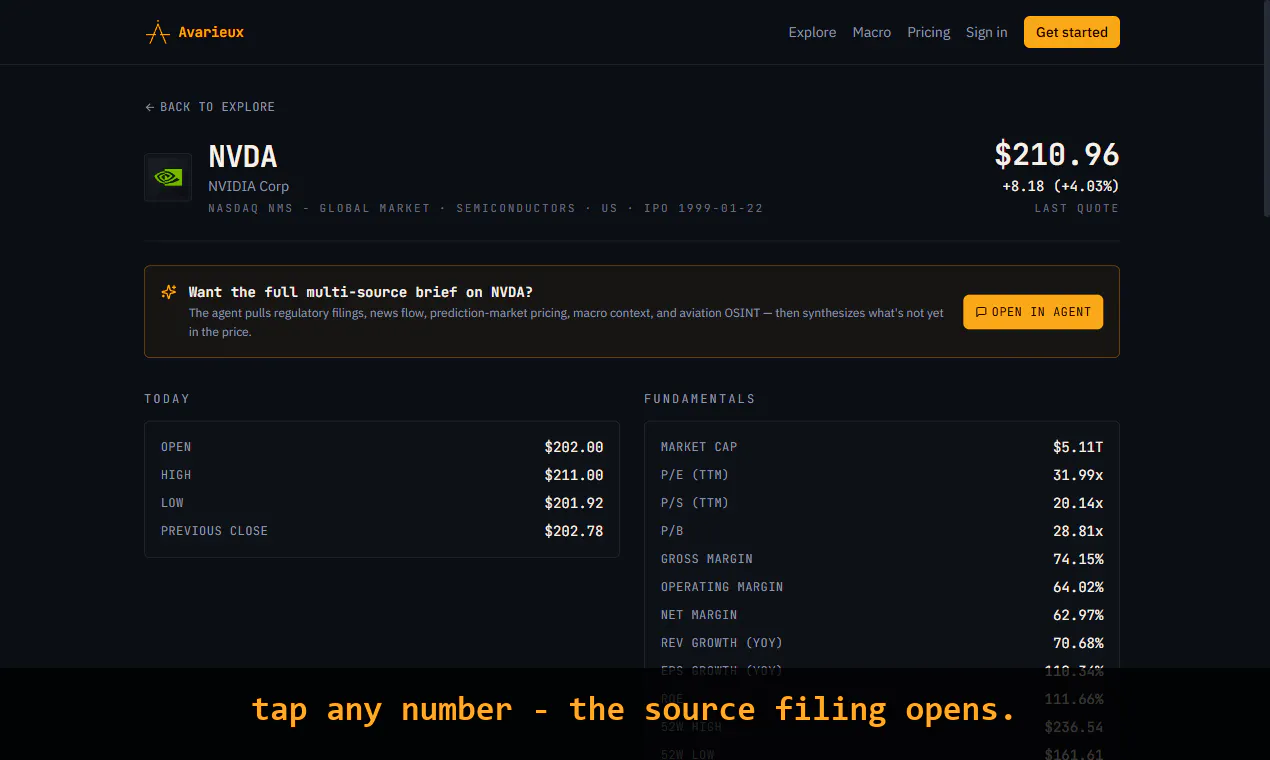
Task: Tap the Rev Growth (YoY) value 70.68%
Action: 1078,643
